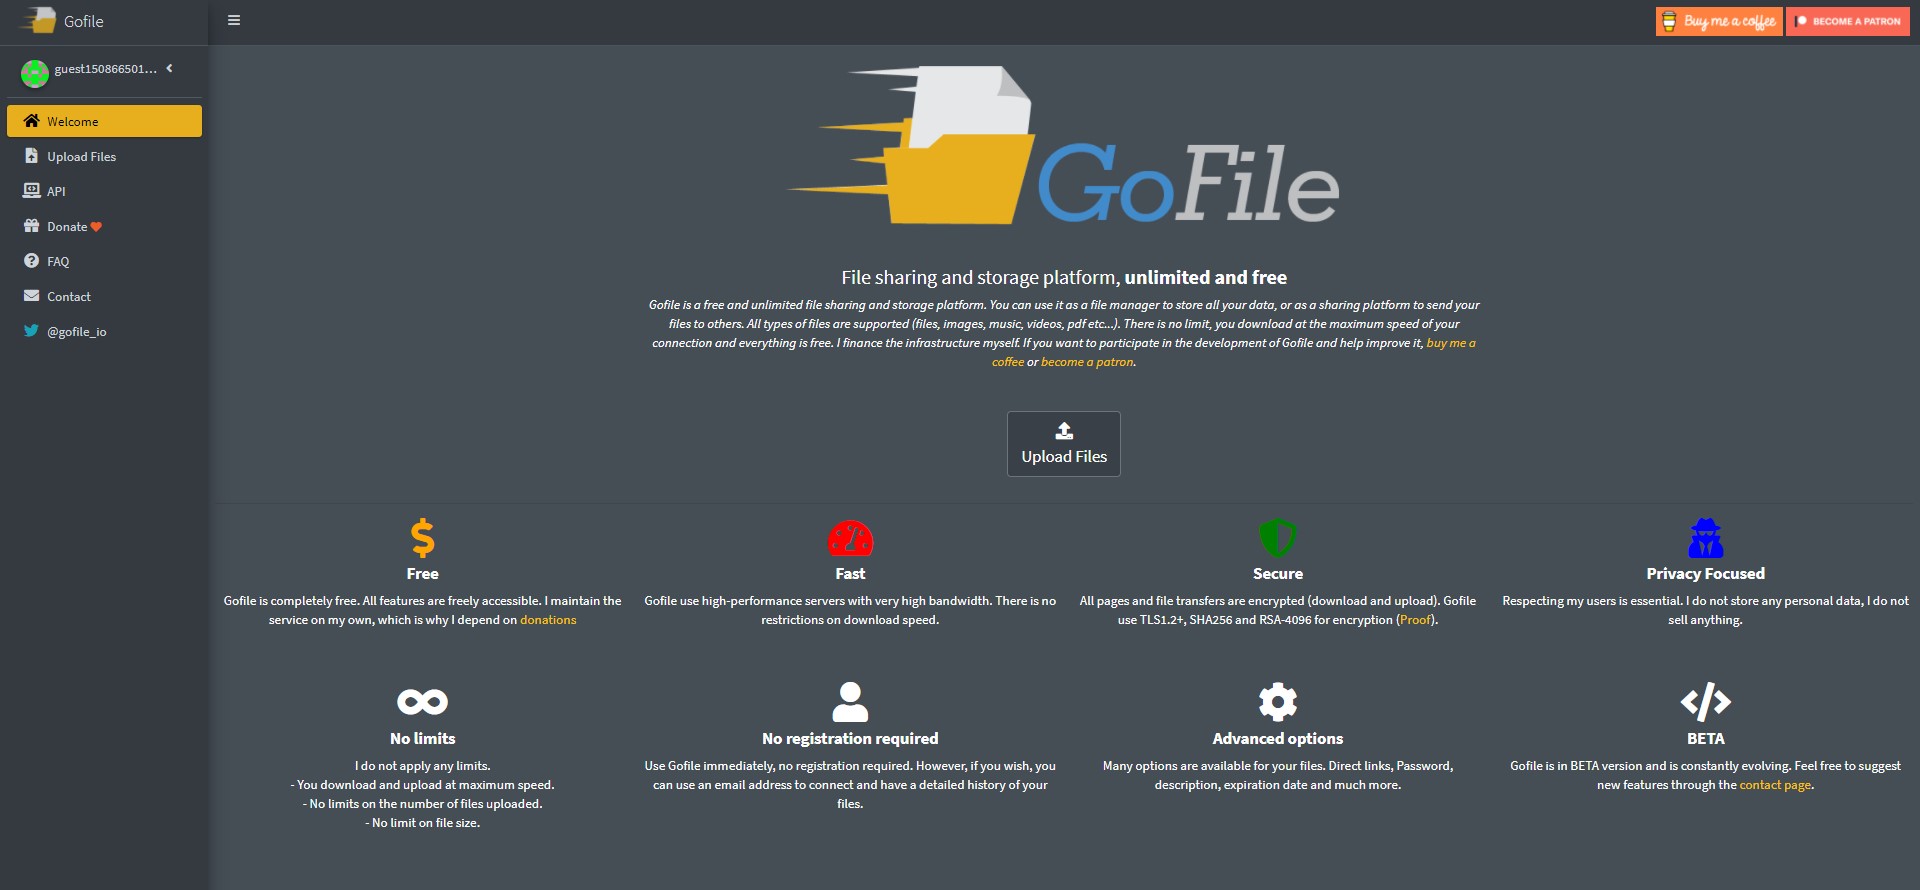Click the upload arrow icon in the center button
The width and height of the screenshot is (1920, 890).
(x=1064, y=431)
